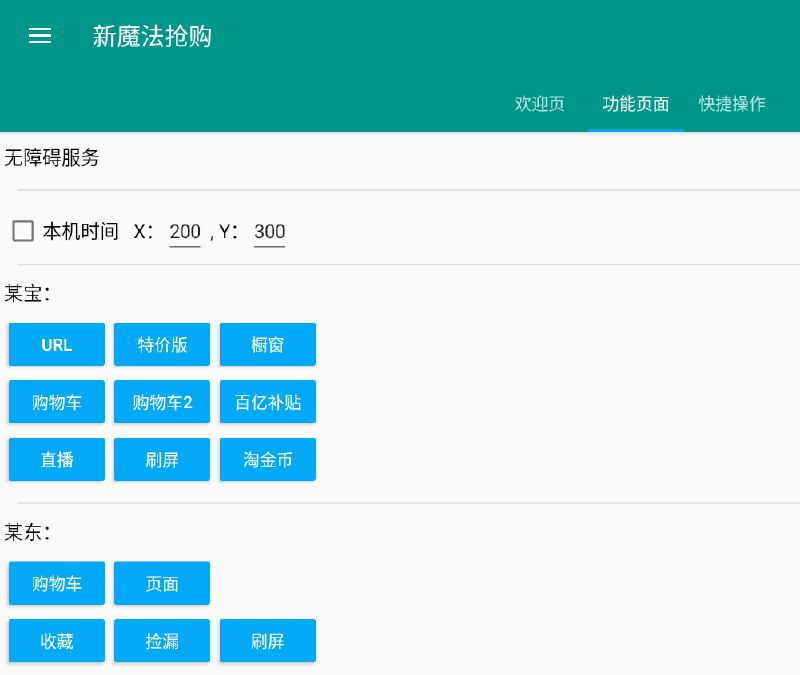
Task: Select the currently active 功能页面 tab
Action: 636,104
